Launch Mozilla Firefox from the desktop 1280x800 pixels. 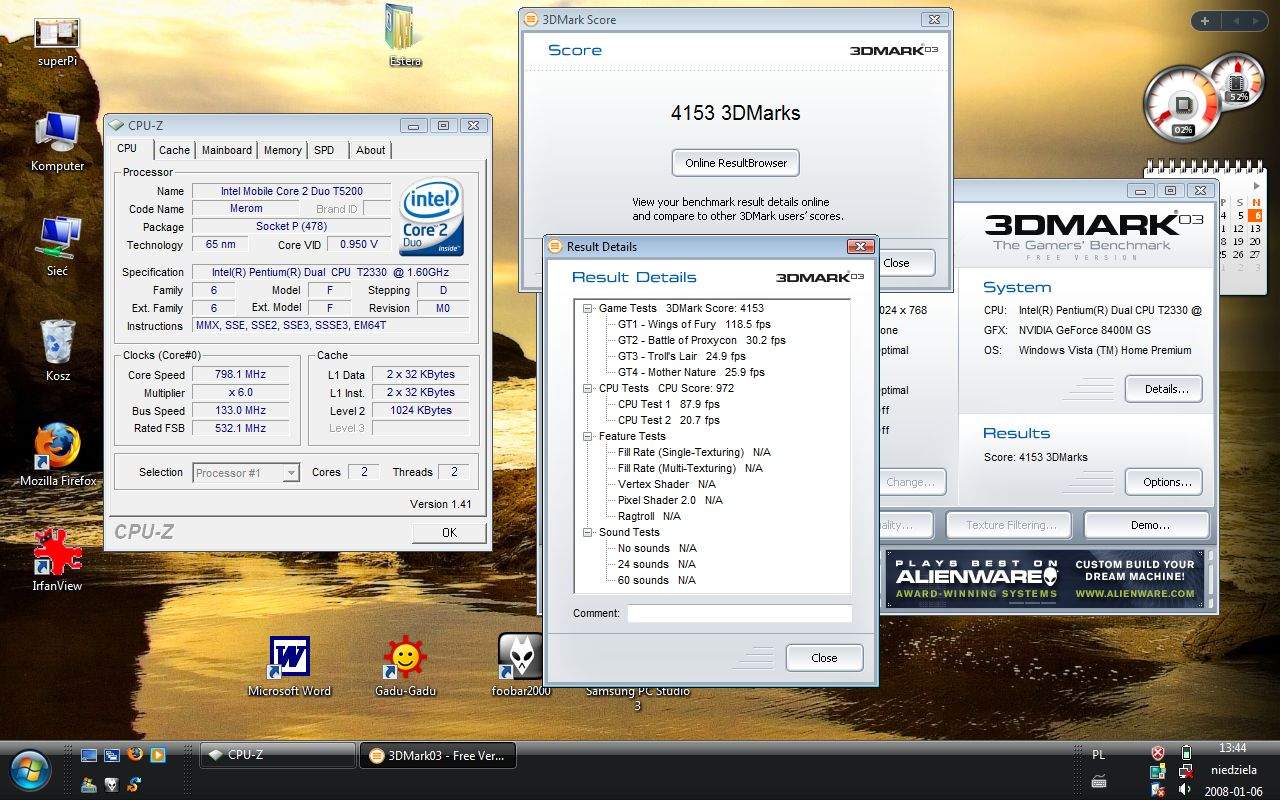57,455
